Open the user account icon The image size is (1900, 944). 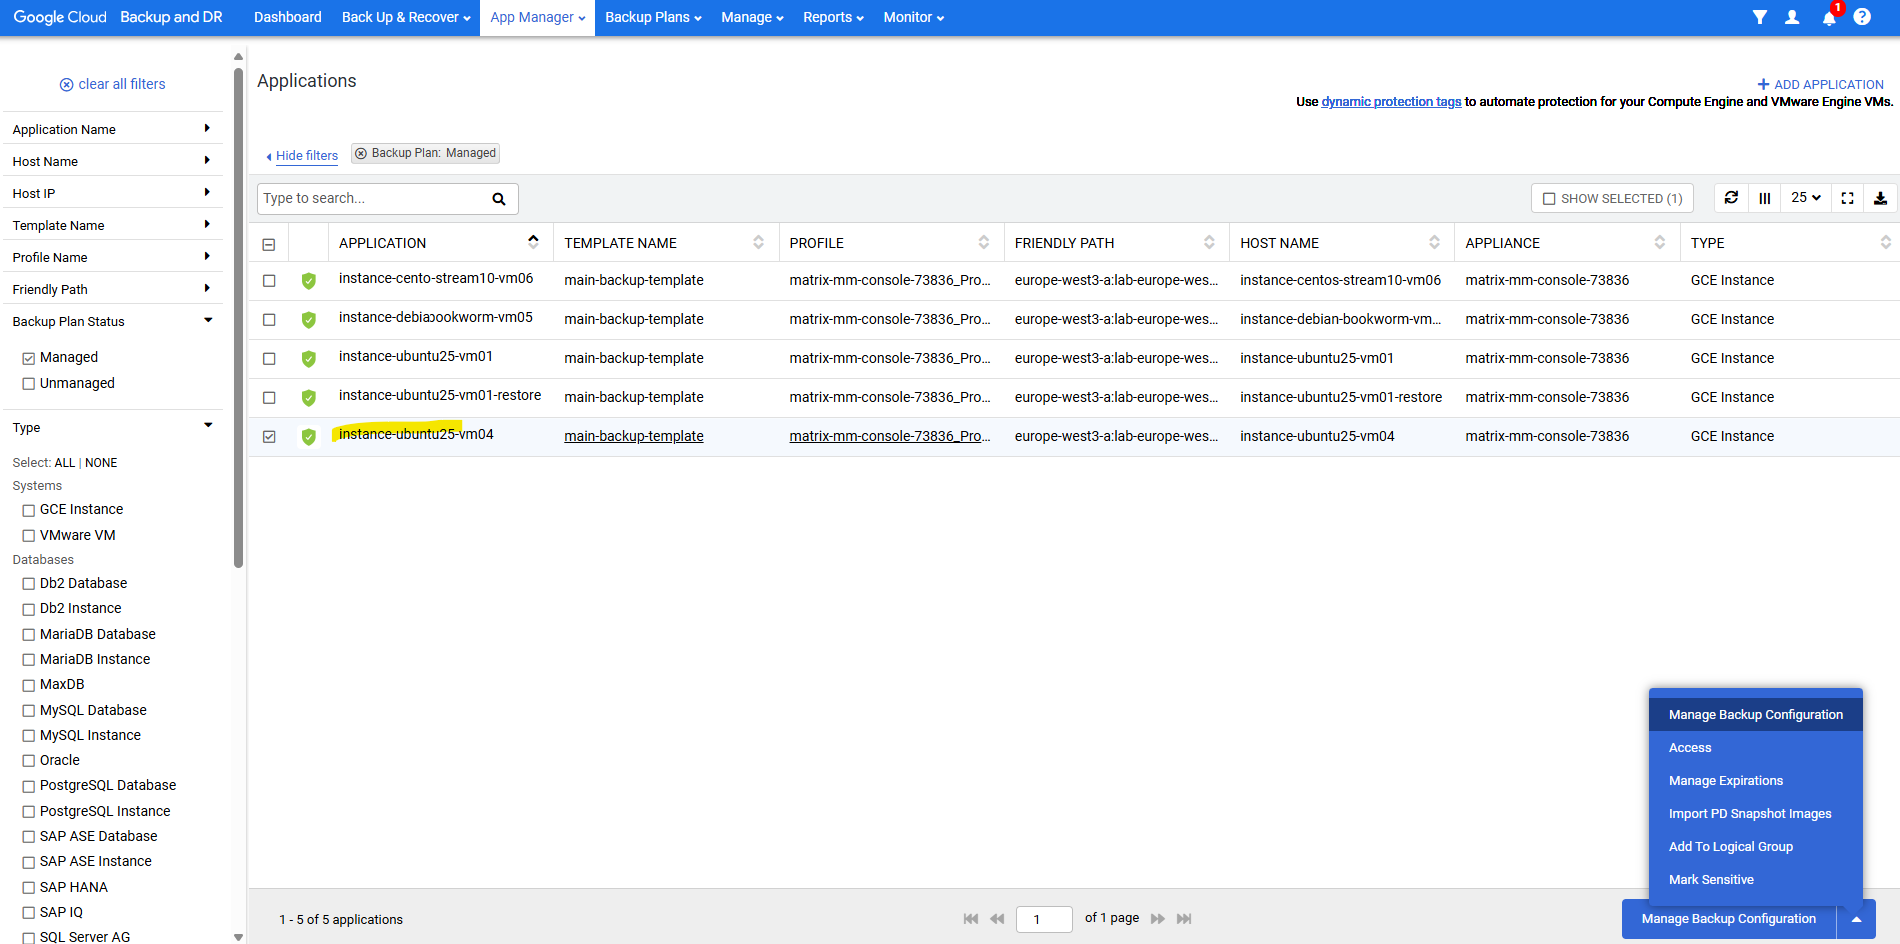click(1792, 17)
